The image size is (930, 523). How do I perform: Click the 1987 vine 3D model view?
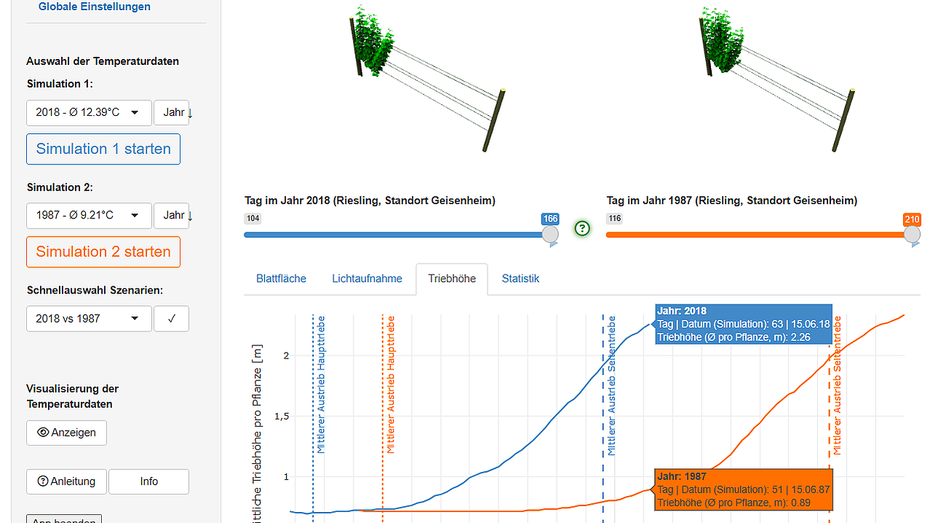pos(777,77)
